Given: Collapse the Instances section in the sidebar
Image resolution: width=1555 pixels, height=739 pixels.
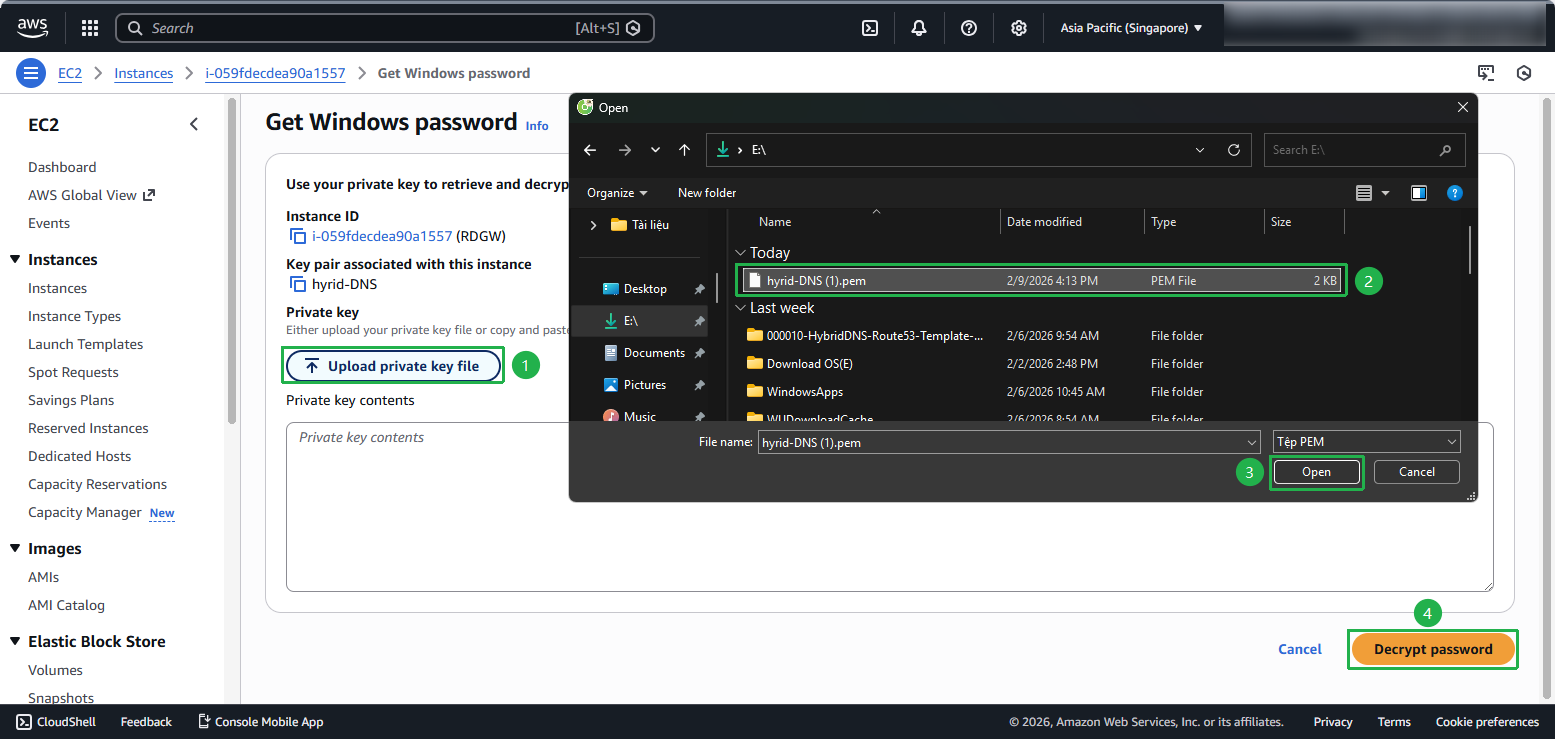Looking at the screenshot, I should (15, 260).
